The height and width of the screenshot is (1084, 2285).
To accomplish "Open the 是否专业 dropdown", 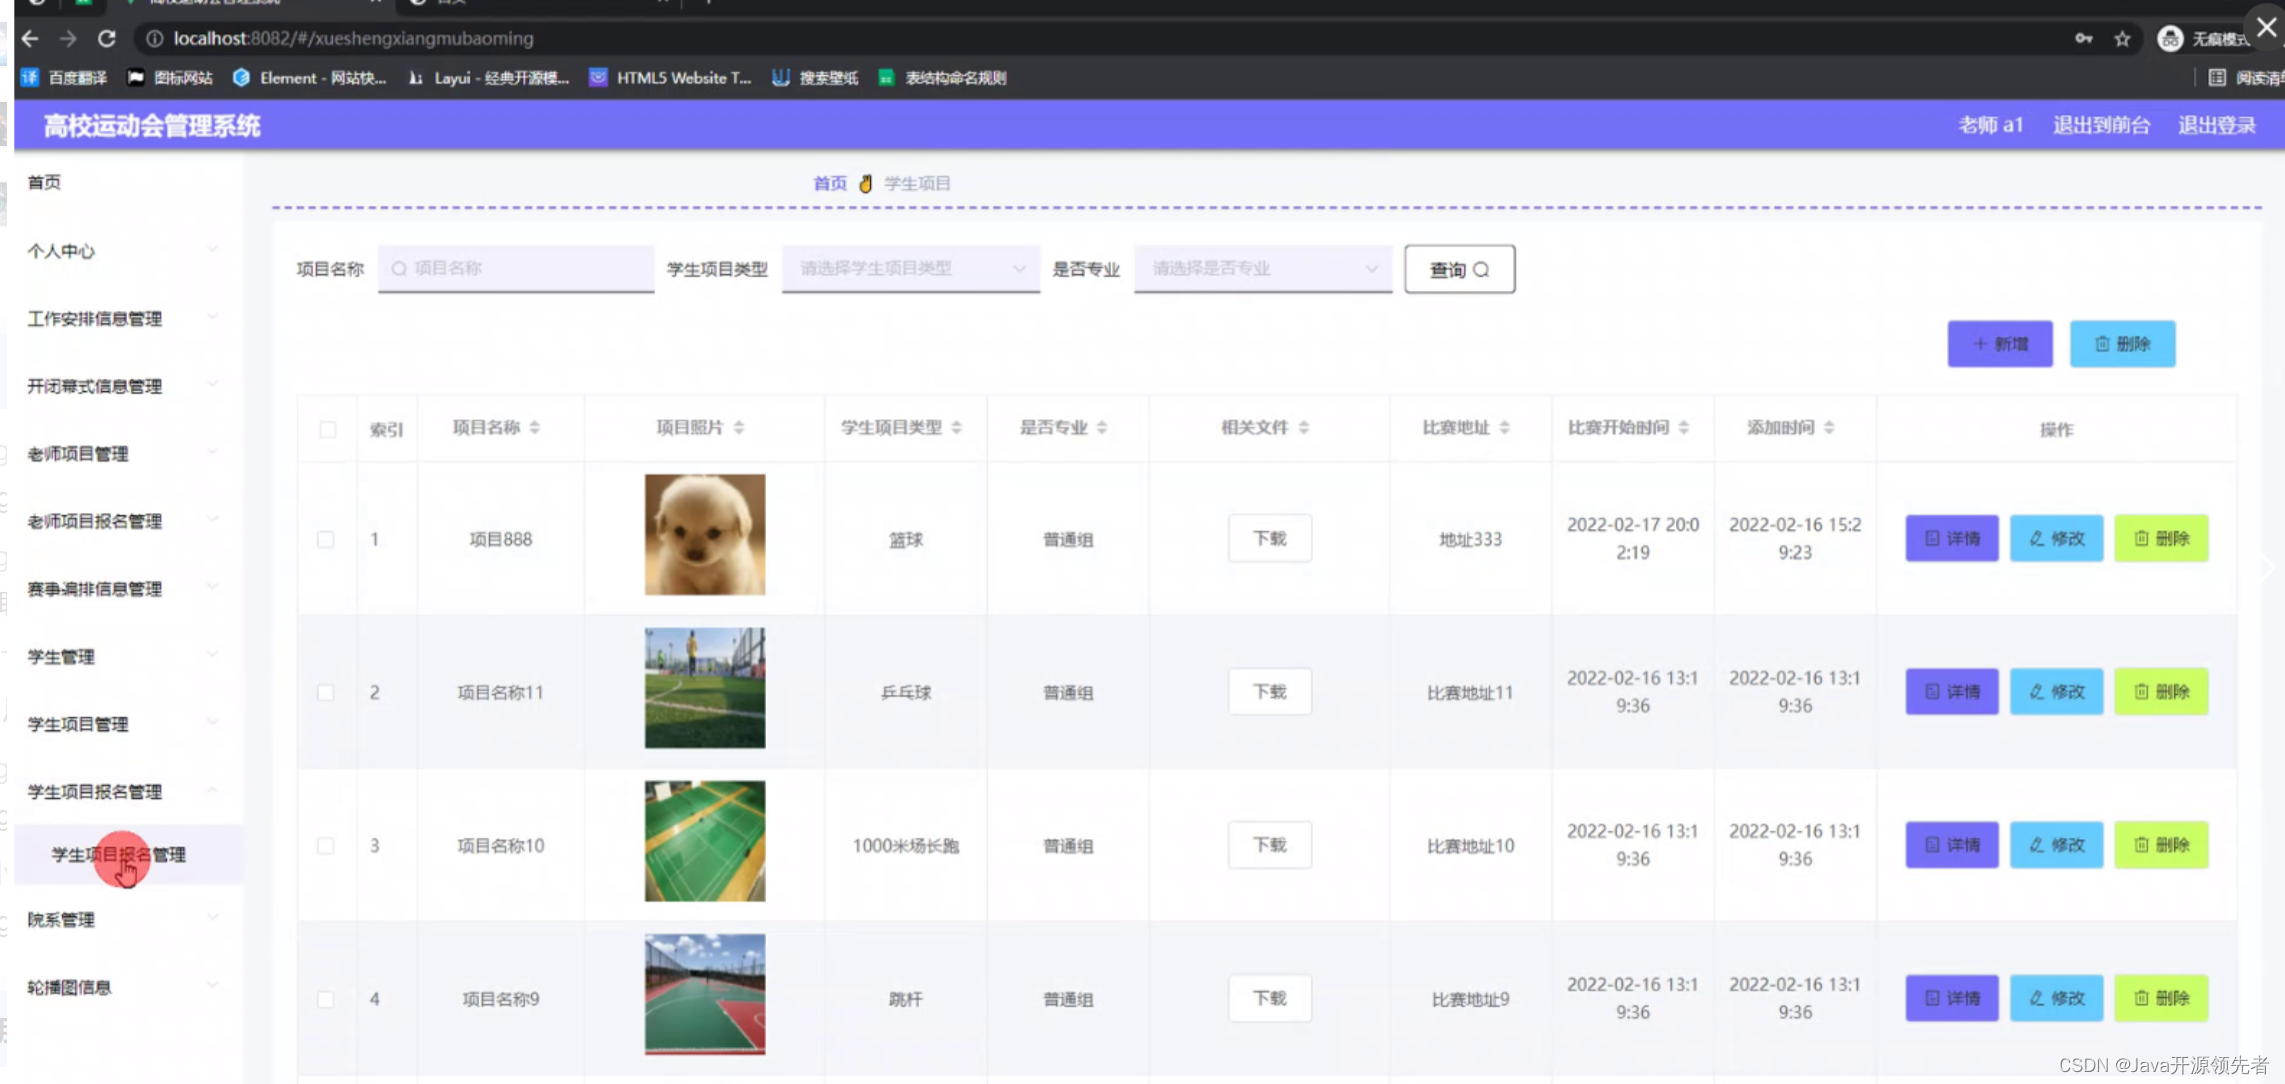I will [1261, 268].
